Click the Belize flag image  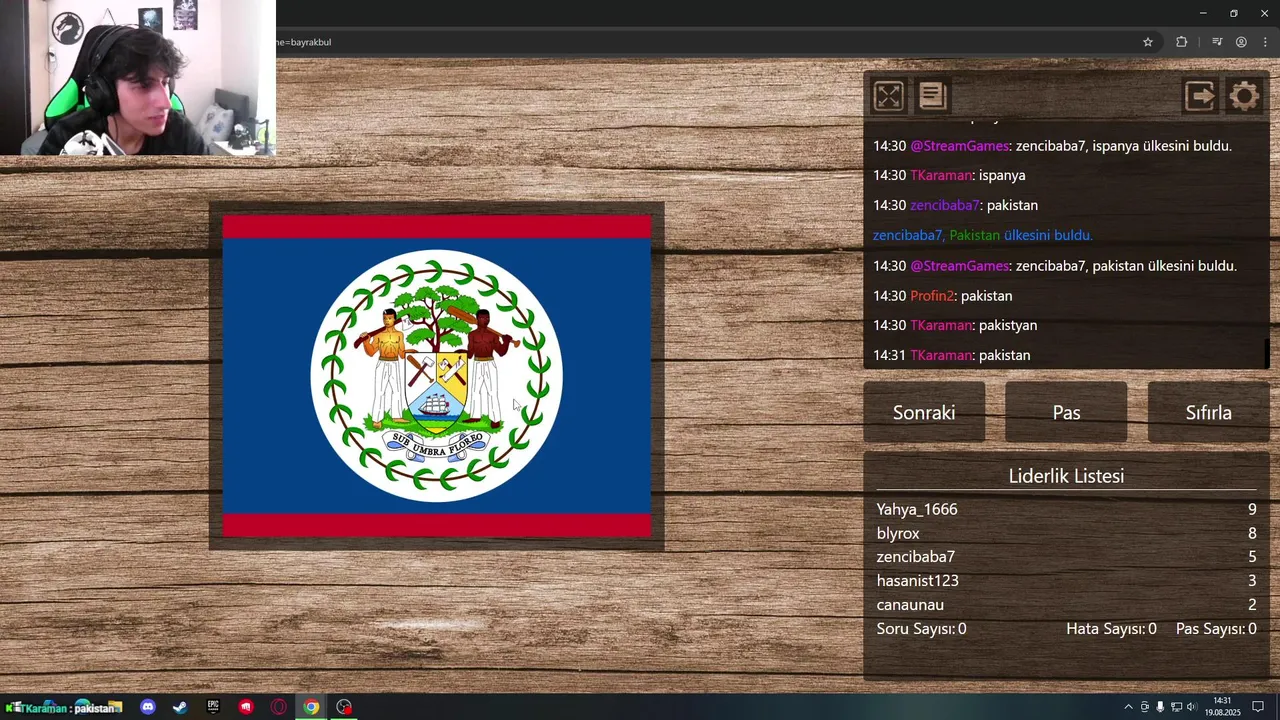point(437,376)
